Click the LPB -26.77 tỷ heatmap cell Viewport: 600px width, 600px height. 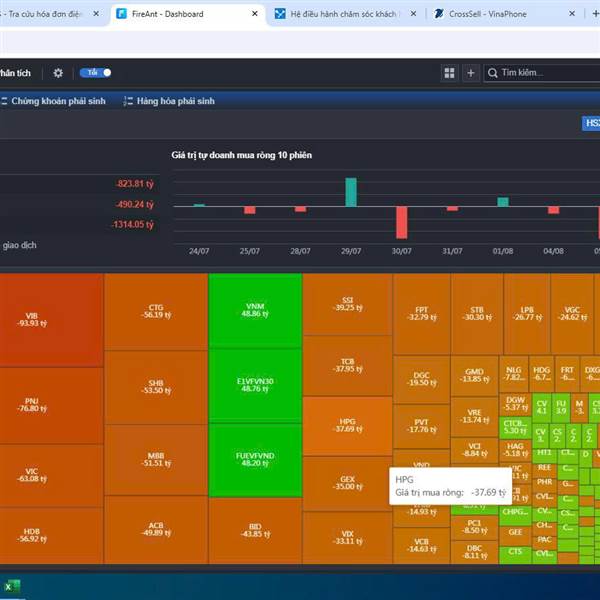(x=527, y=314)
